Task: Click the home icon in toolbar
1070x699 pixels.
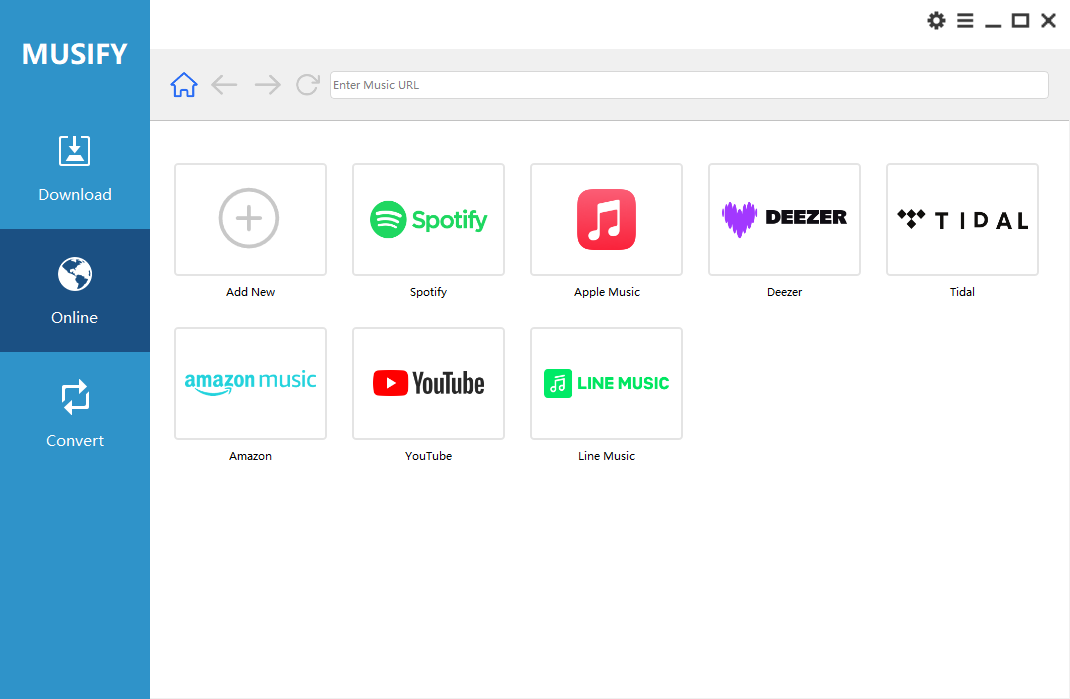Action: coord(184,85)
